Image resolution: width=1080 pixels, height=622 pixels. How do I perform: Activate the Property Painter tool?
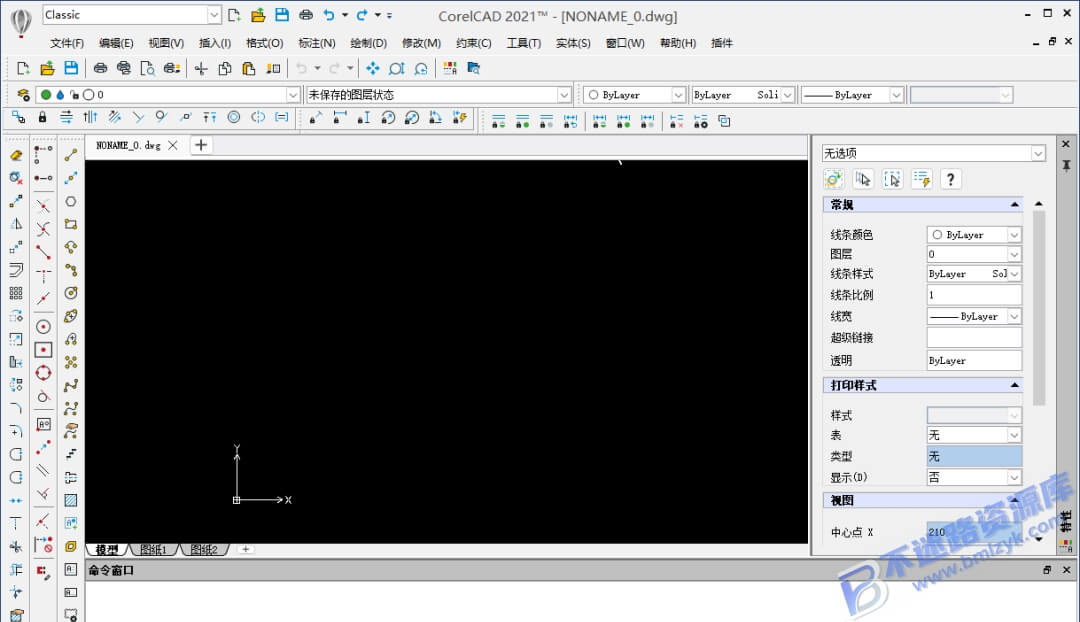click(273, 68)
